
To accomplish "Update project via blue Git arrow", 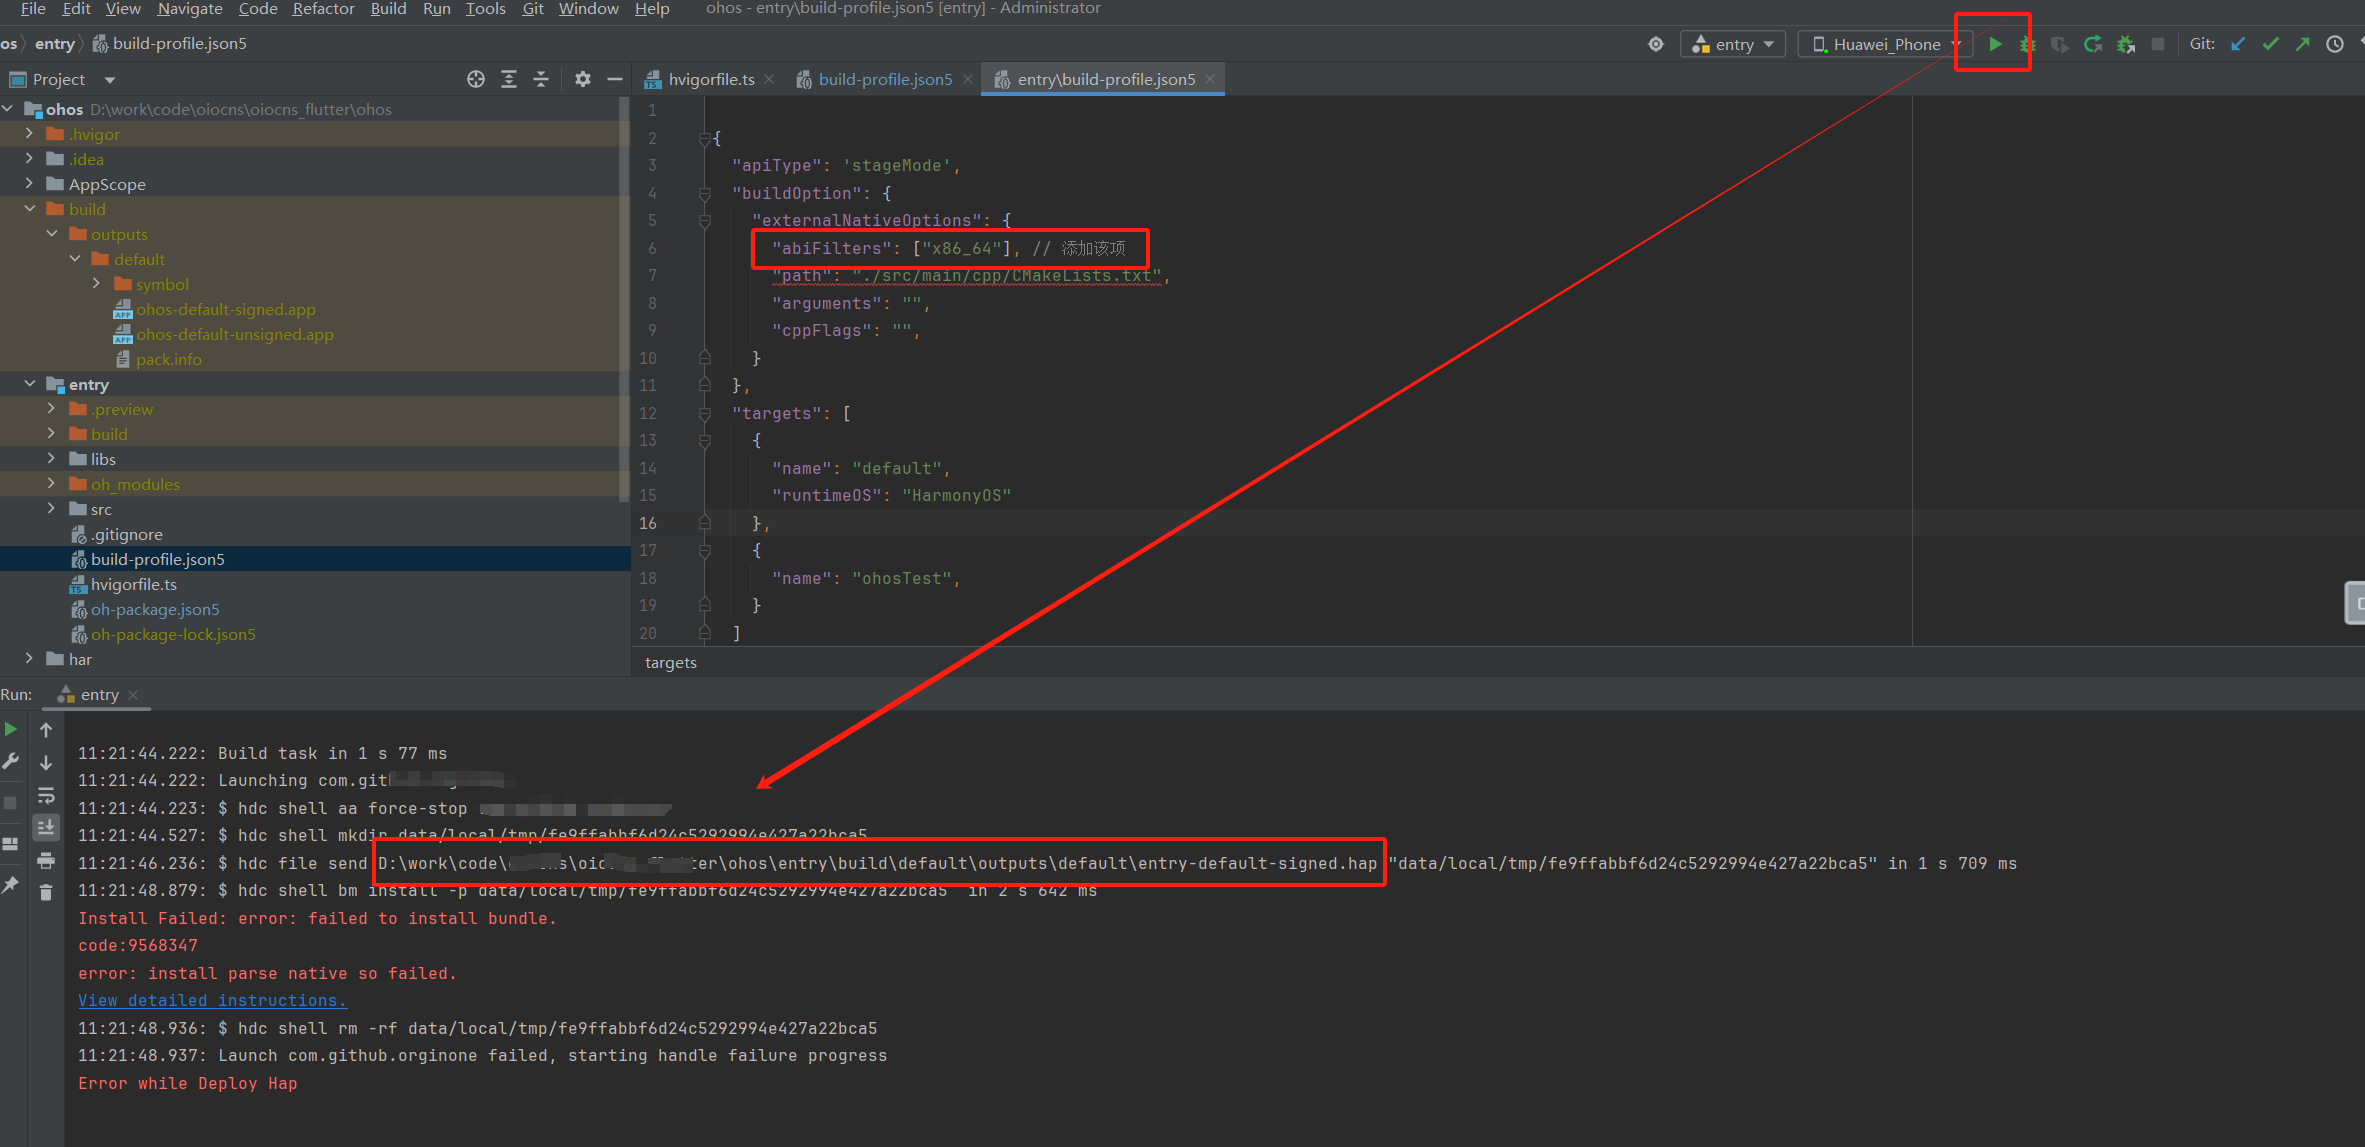I will pos(2238,44).
